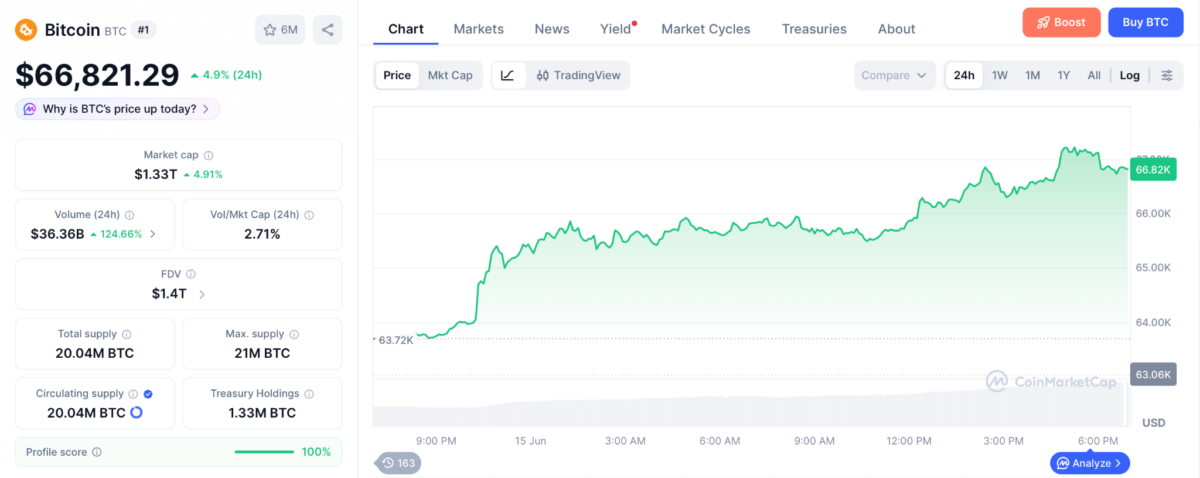
Task: Select the 1M time range
Action: coord(1032,75)
